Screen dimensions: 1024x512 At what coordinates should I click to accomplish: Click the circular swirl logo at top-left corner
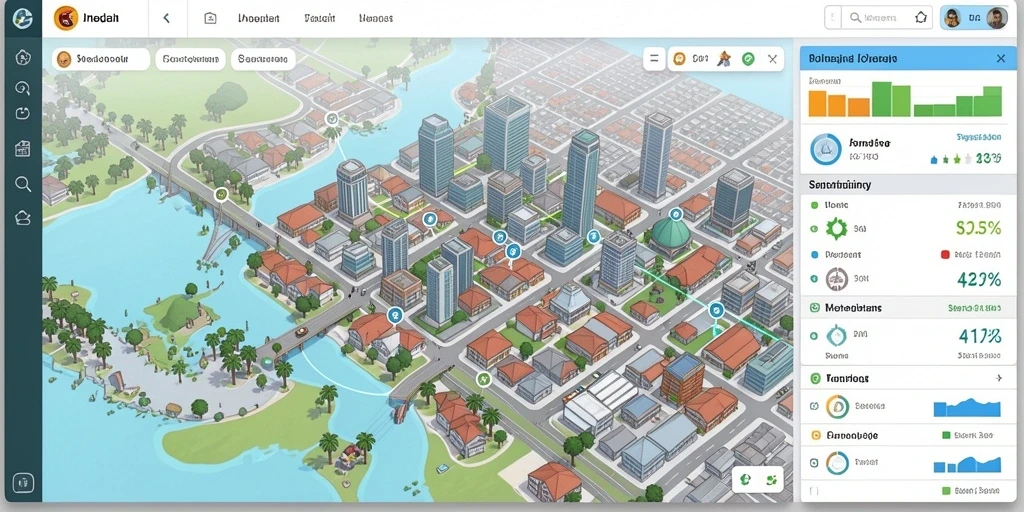pos(22,18)
